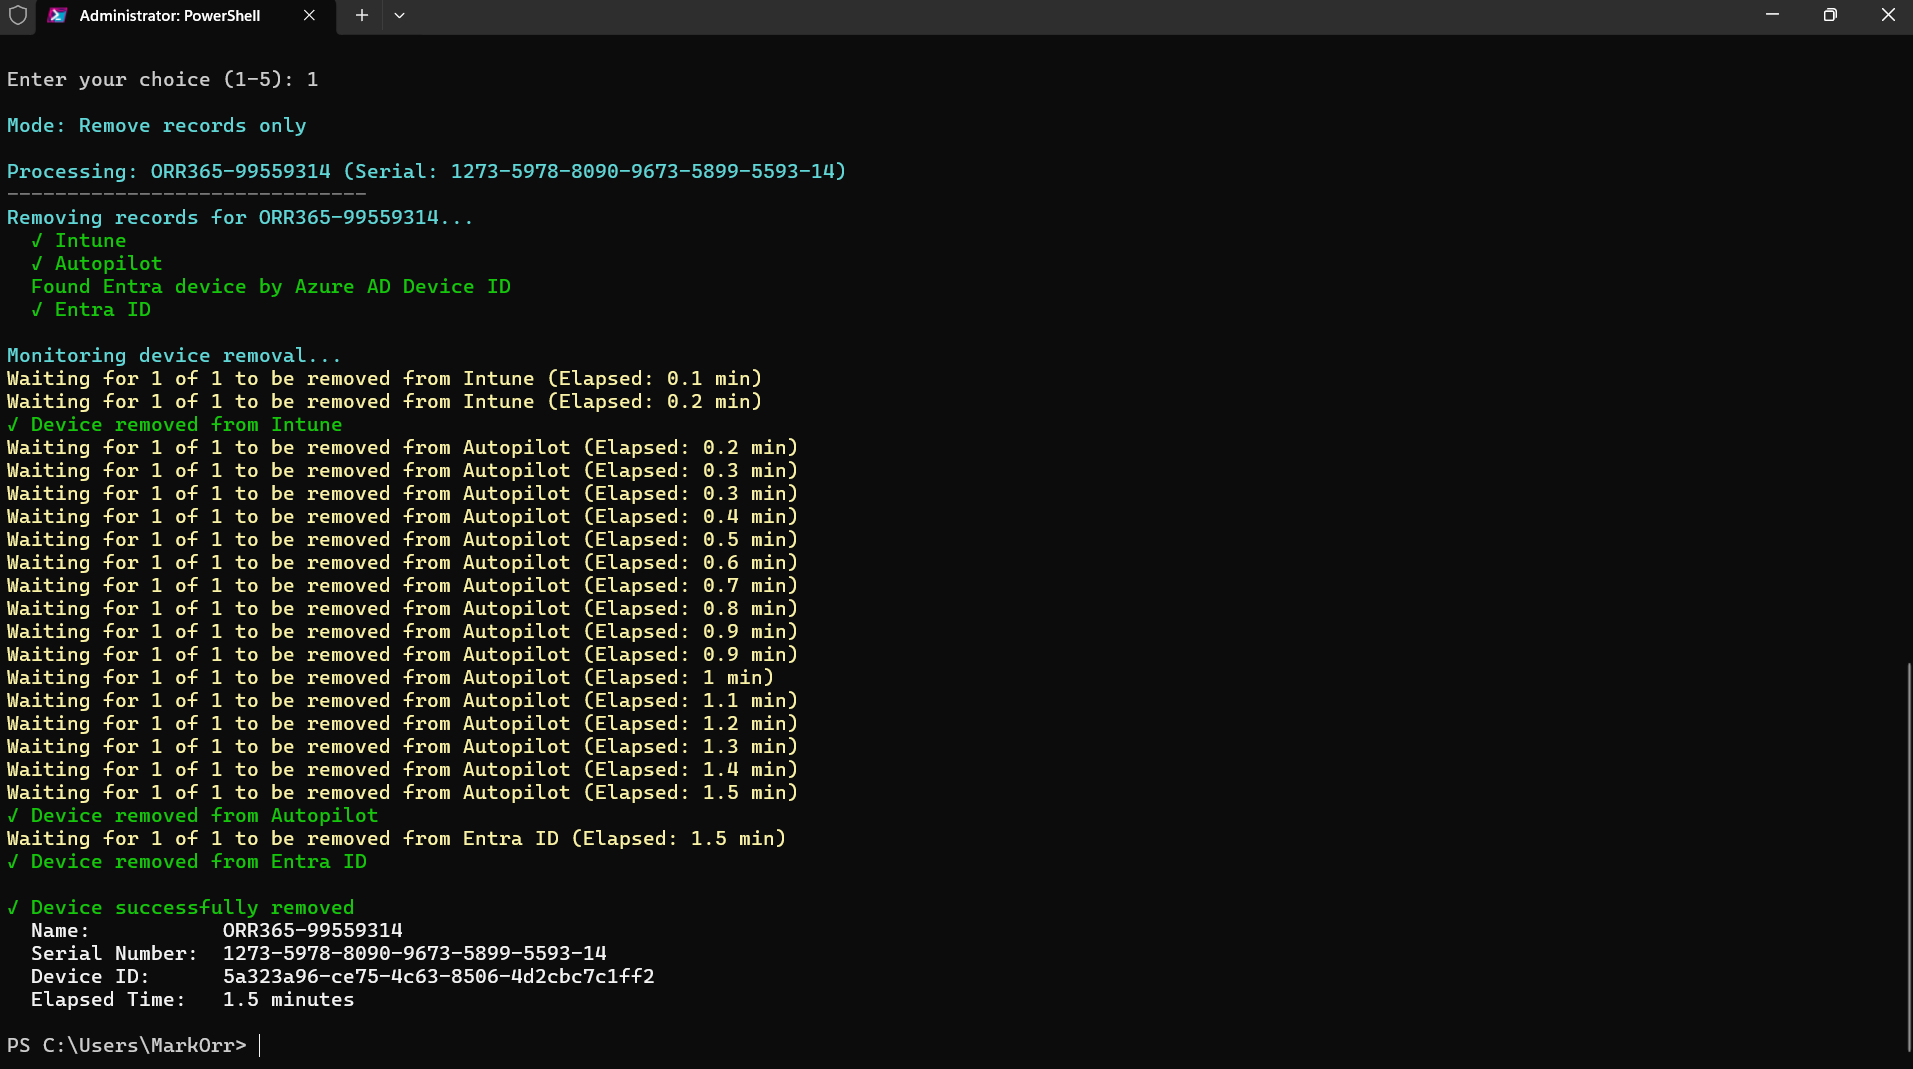The height and width of the screenshot is (1069, 1913).
Task: Click 'Found Entra device by Azure AD Device ID'
Action: pyautogui.click(x=271, y=287)
